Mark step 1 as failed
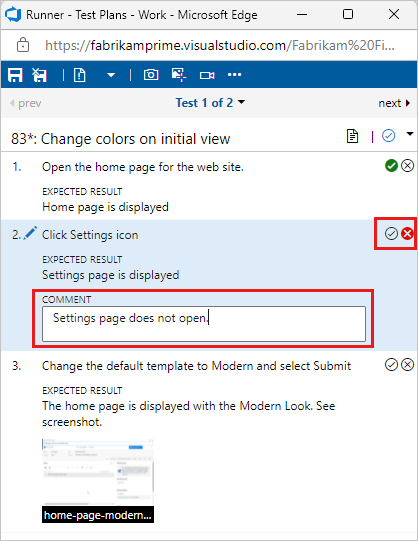 tap(408, 166)
